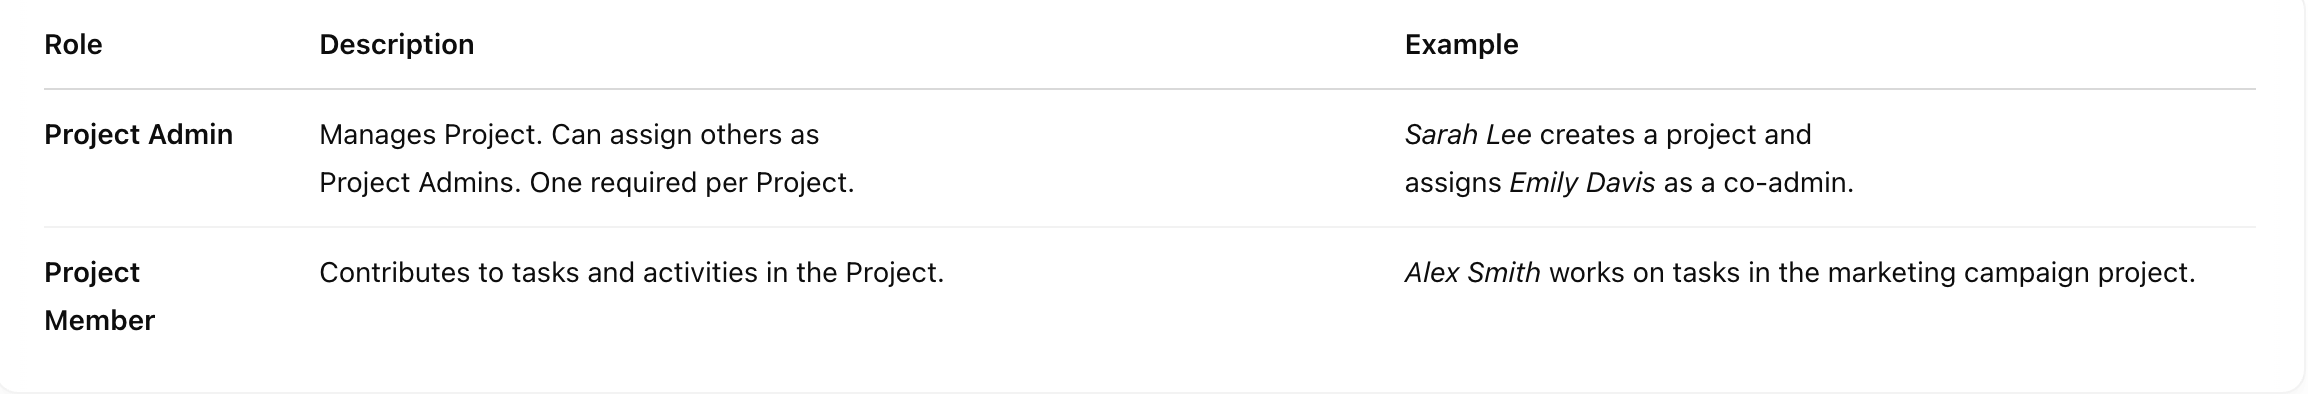Screen dimensions: 2308x394
Task: Click the italic name Emily Davis
Action: [x=1581, y=183]
